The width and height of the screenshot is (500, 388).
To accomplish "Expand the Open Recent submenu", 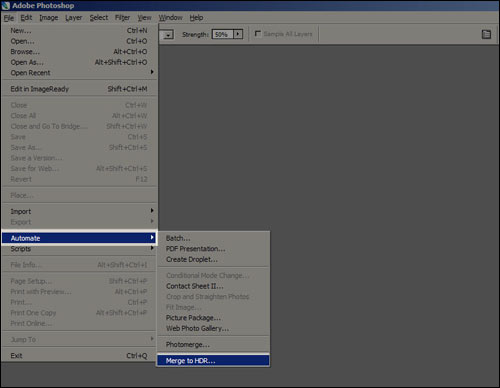I will 80,73.
